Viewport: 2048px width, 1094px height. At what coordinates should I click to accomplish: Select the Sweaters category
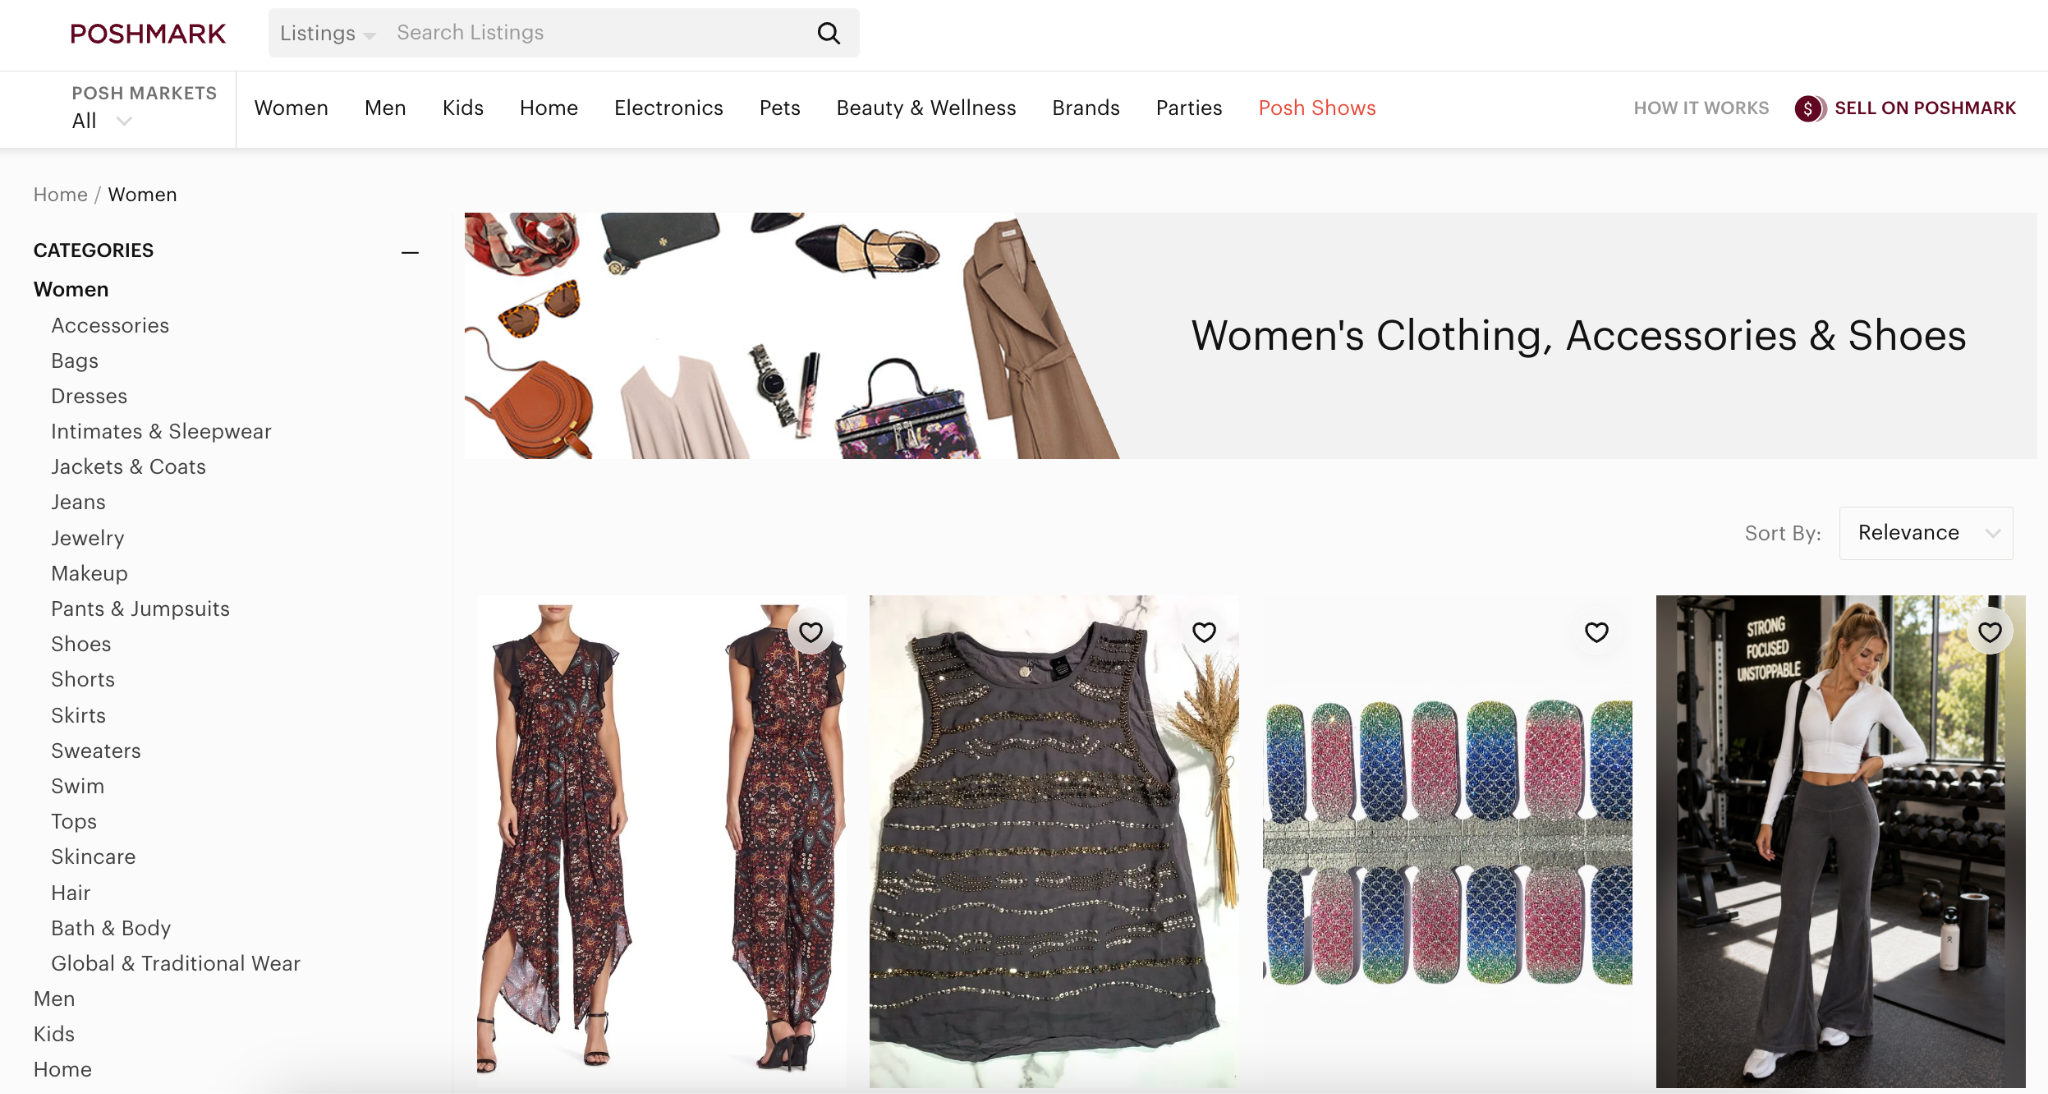tap(96, 751)
